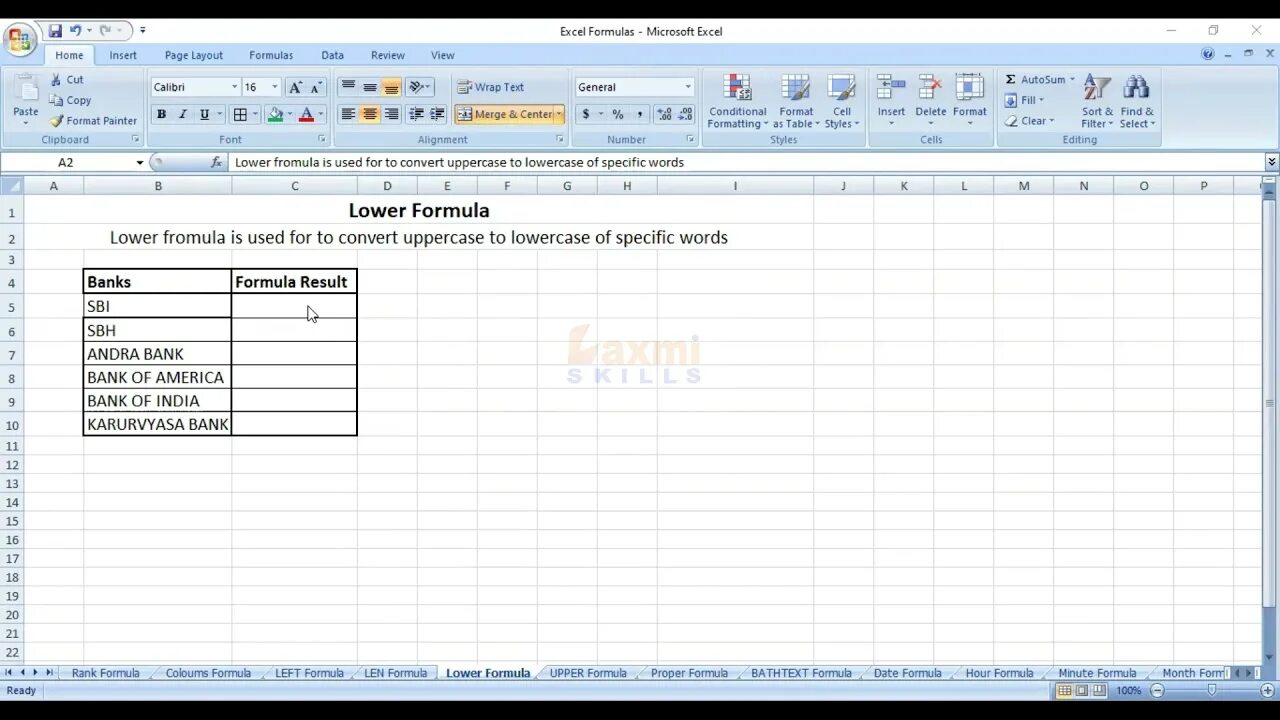
Task: Toggle Bold formatting
Action: coord(161,114)
